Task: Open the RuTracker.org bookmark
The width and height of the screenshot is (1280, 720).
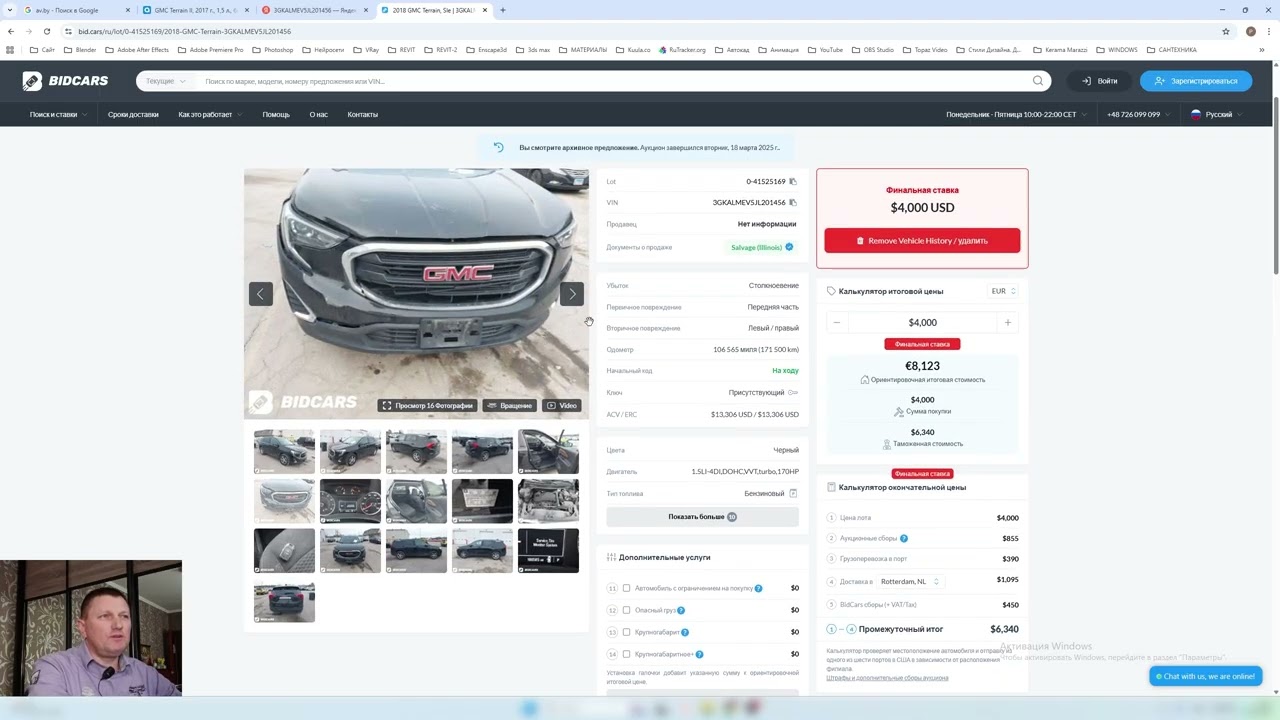Action: (x=682, y=50)
